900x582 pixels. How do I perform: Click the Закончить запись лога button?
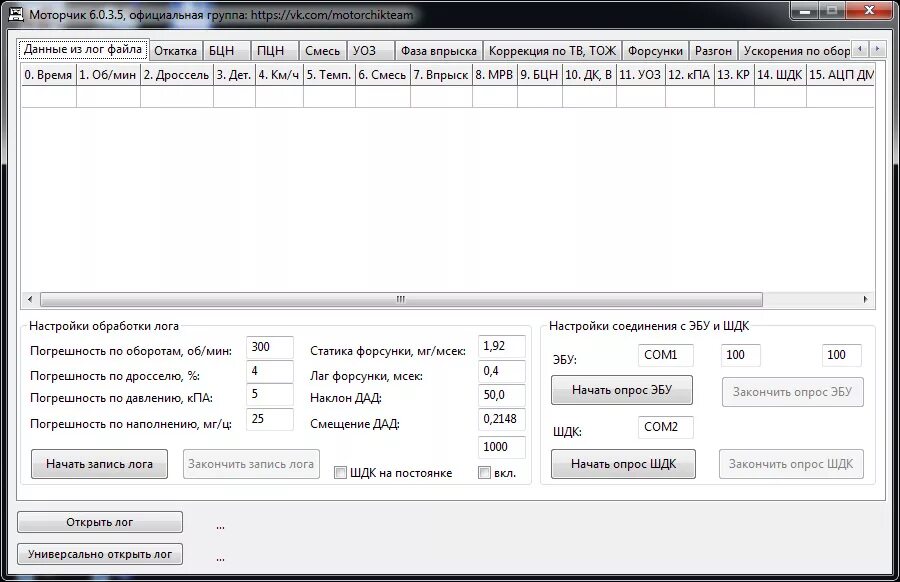[251, 464]
